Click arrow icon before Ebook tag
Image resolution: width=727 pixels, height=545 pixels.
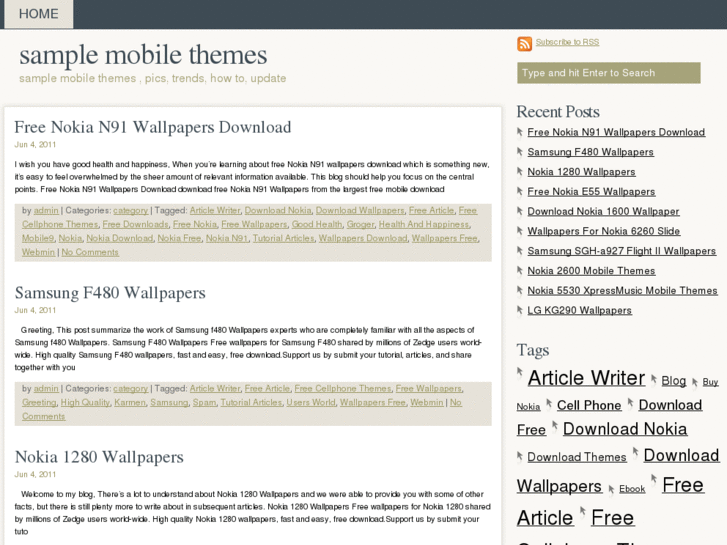612,489
